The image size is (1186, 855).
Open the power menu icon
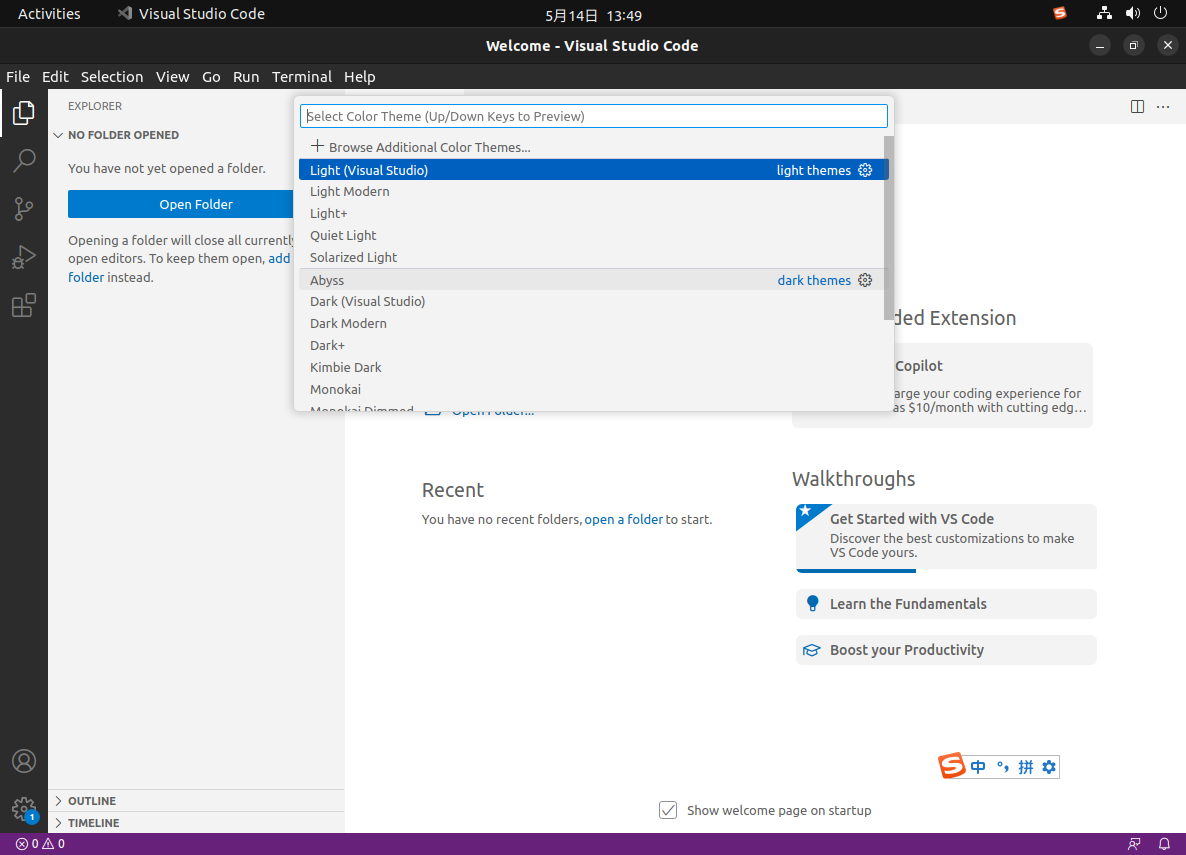click(x=1160, y=13)
